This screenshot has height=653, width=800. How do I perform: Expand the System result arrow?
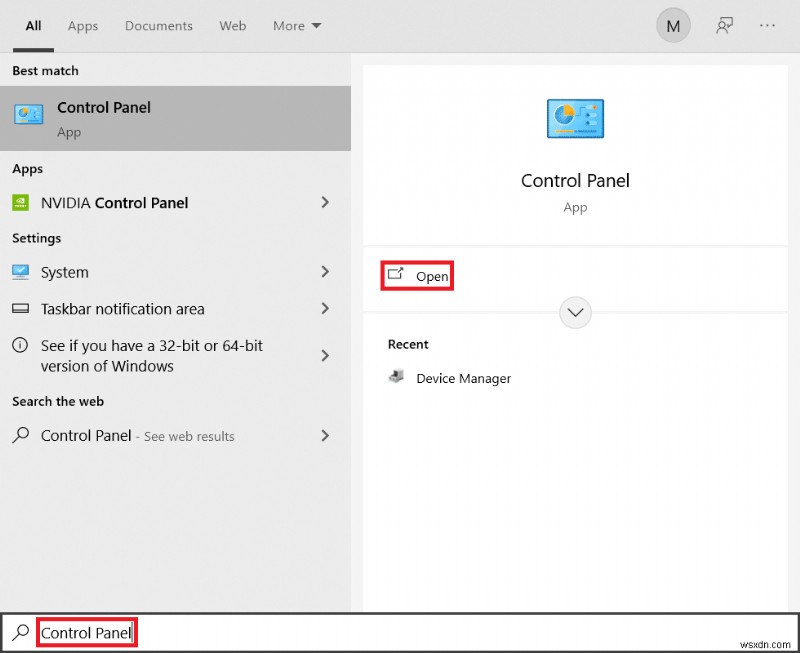(x=325, y=272)
